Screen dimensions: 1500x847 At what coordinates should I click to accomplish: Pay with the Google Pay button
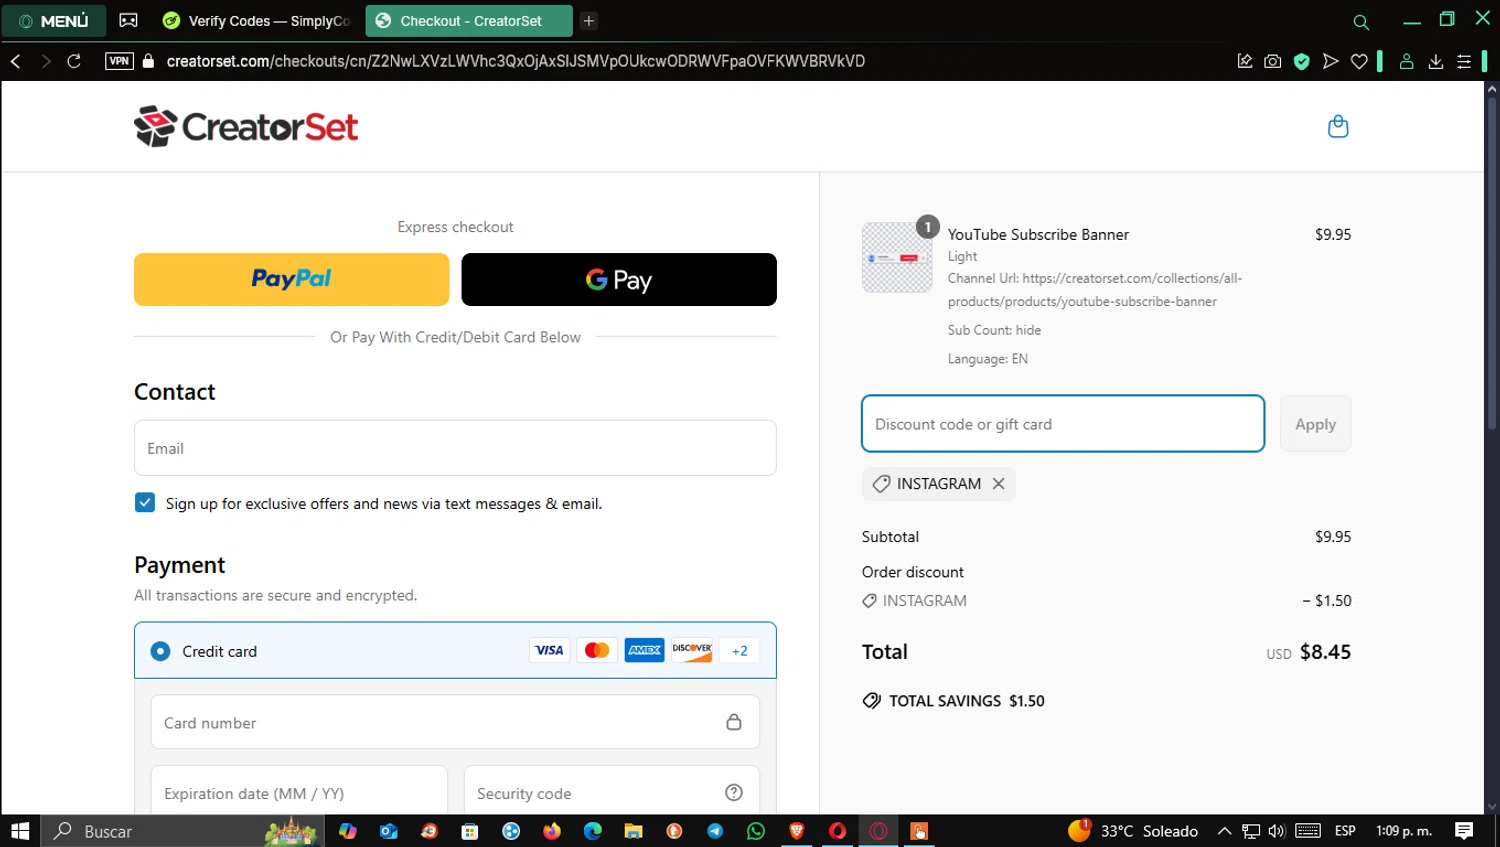click(x=619, y=279)
